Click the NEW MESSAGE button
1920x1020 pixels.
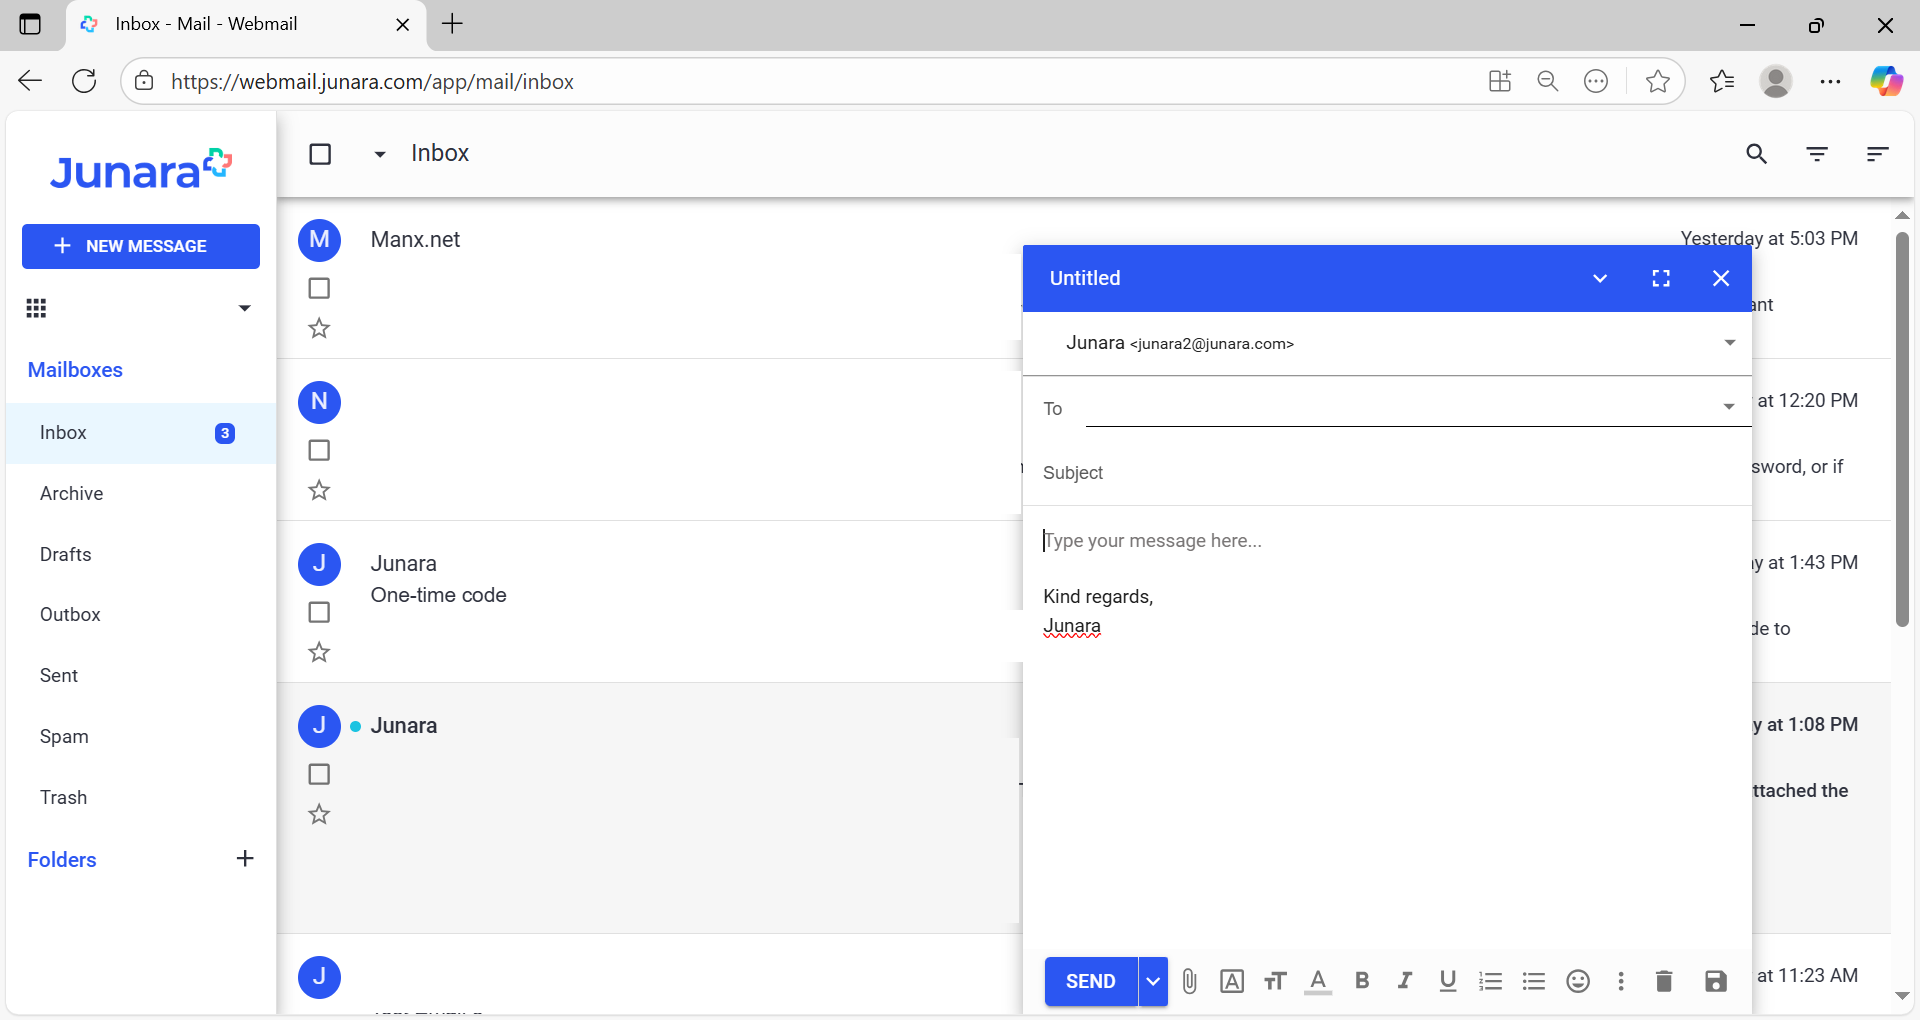click(141, 246)
